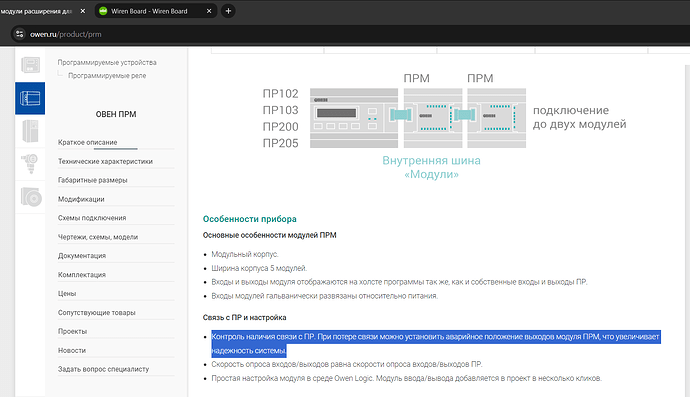The image size is (690, 397).
Task: Go to Габаритные размеры section
Action: (x=92, y=180)
